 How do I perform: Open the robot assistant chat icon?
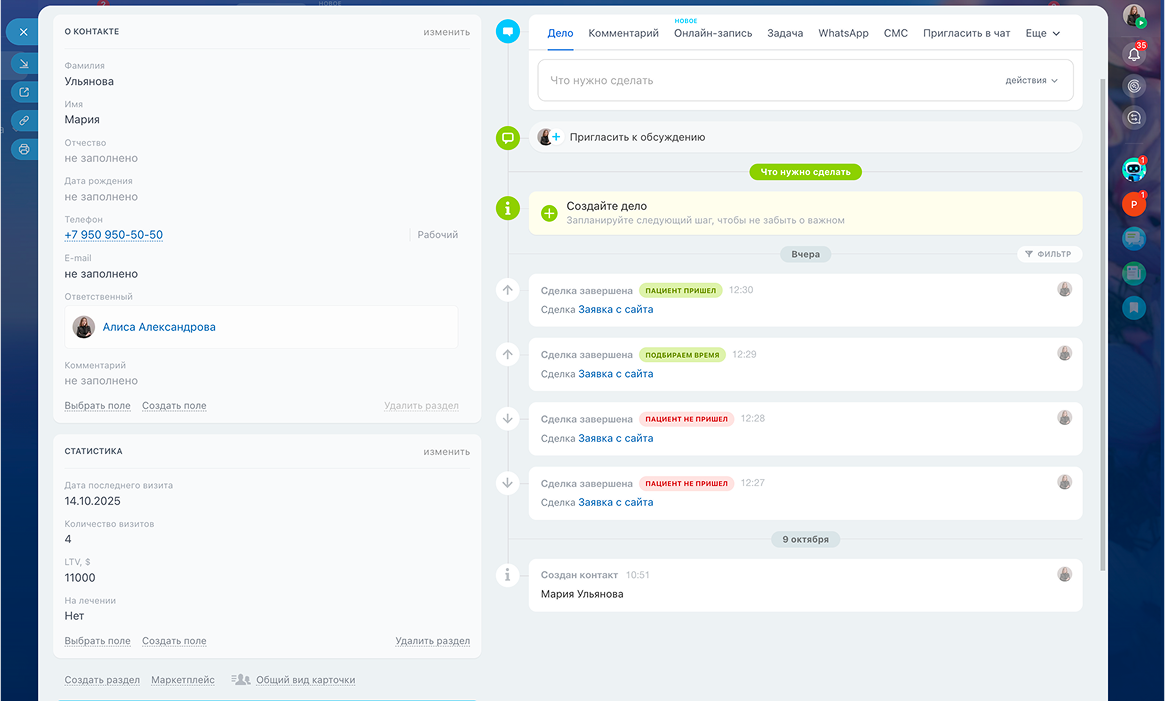pyautogui.click(x=1133, y=170)
